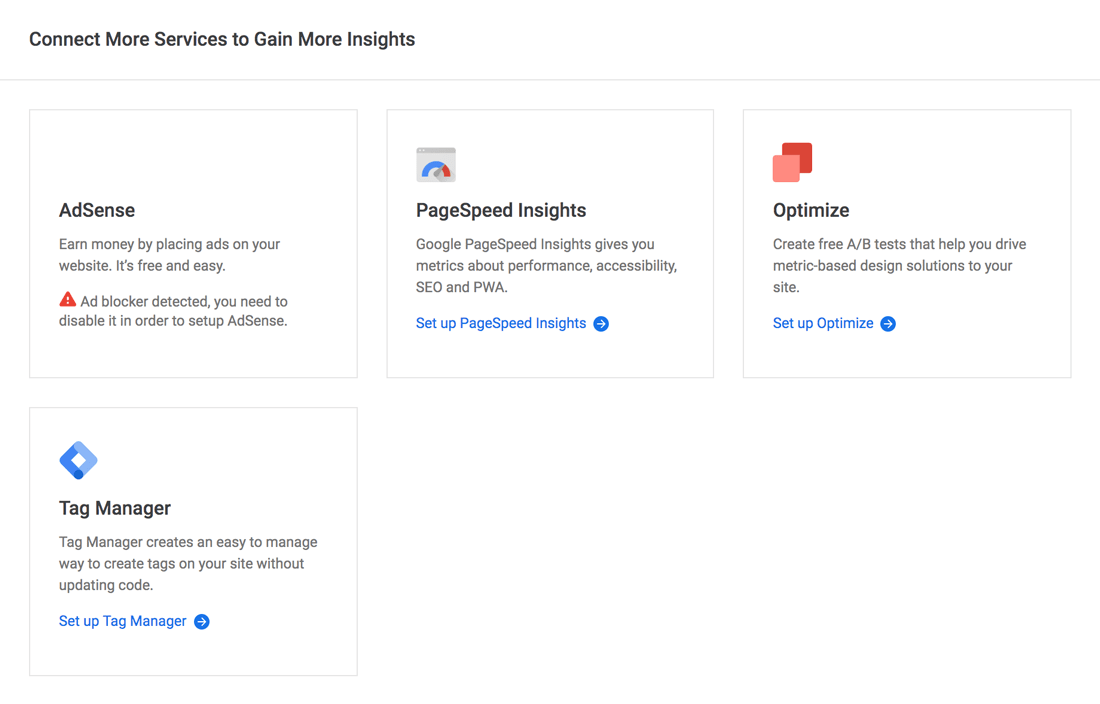The image size is (1100, 704).
Task: Click 'Earn money by placing ads' description
Action: (x=169, y=255)
